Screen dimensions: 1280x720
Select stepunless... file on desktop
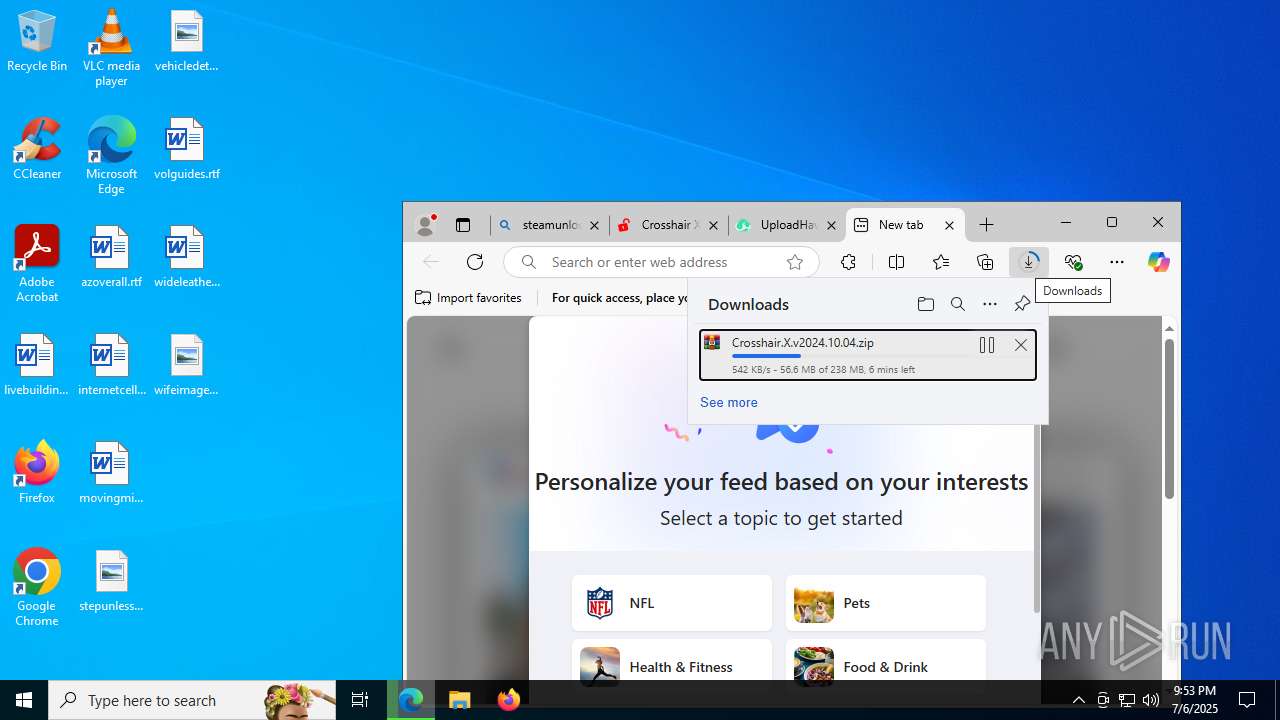click(x=111, y=582)
